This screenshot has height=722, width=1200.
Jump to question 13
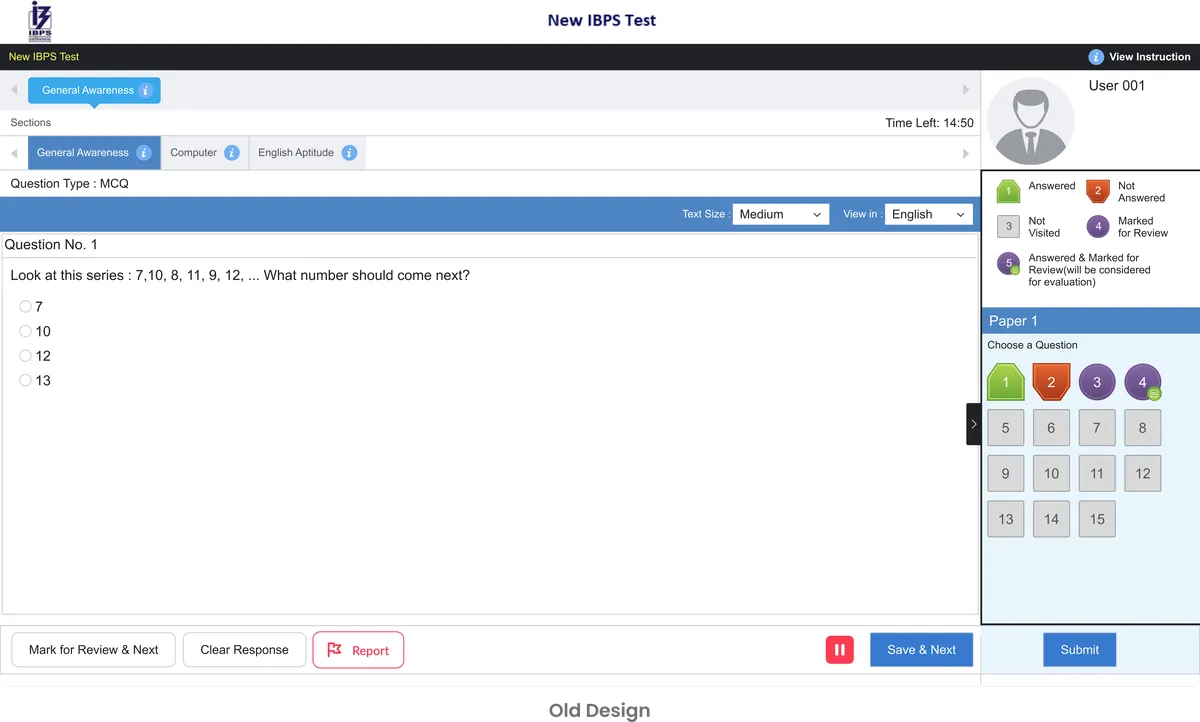[x=1006, y=519]
